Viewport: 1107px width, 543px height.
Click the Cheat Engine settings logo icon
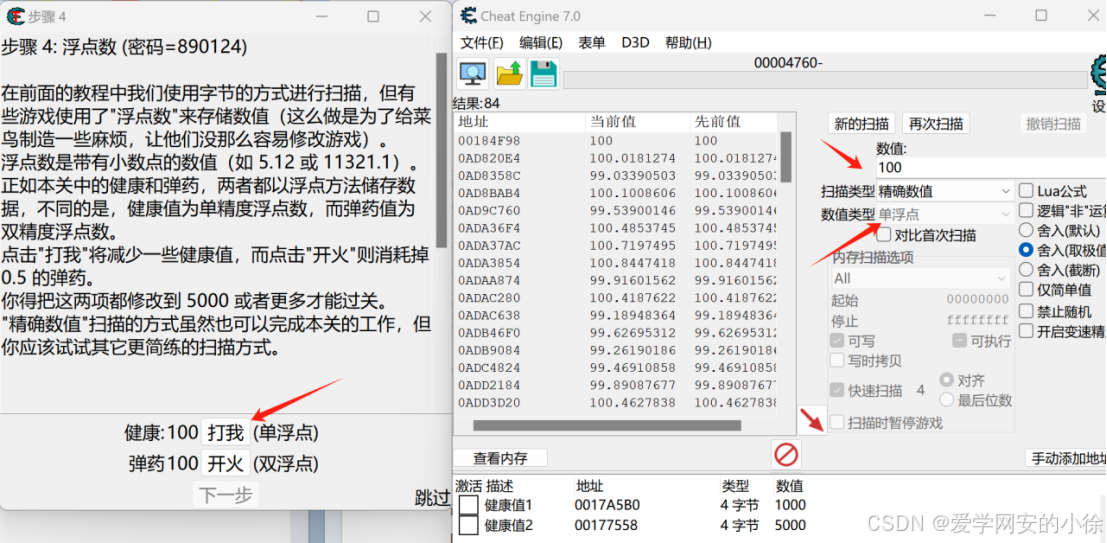(x=1098, y=76)
